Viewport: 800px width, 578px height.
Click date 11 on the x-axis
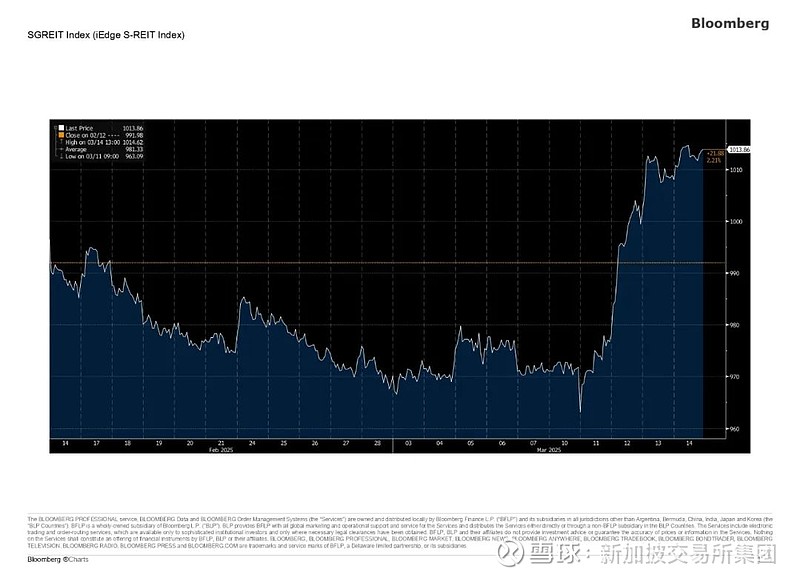click(595, 443)
